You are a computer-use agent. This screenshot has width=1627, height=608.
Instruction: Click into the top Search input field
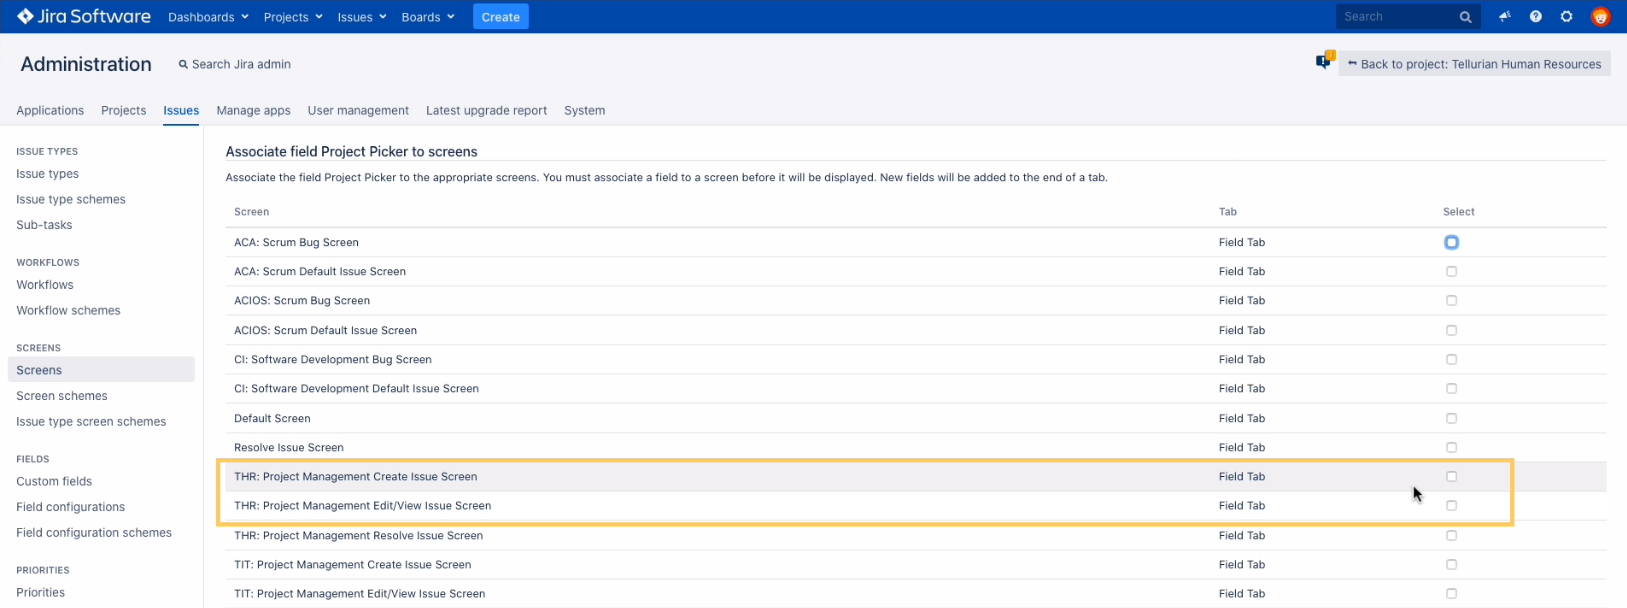click(1395, 17)
